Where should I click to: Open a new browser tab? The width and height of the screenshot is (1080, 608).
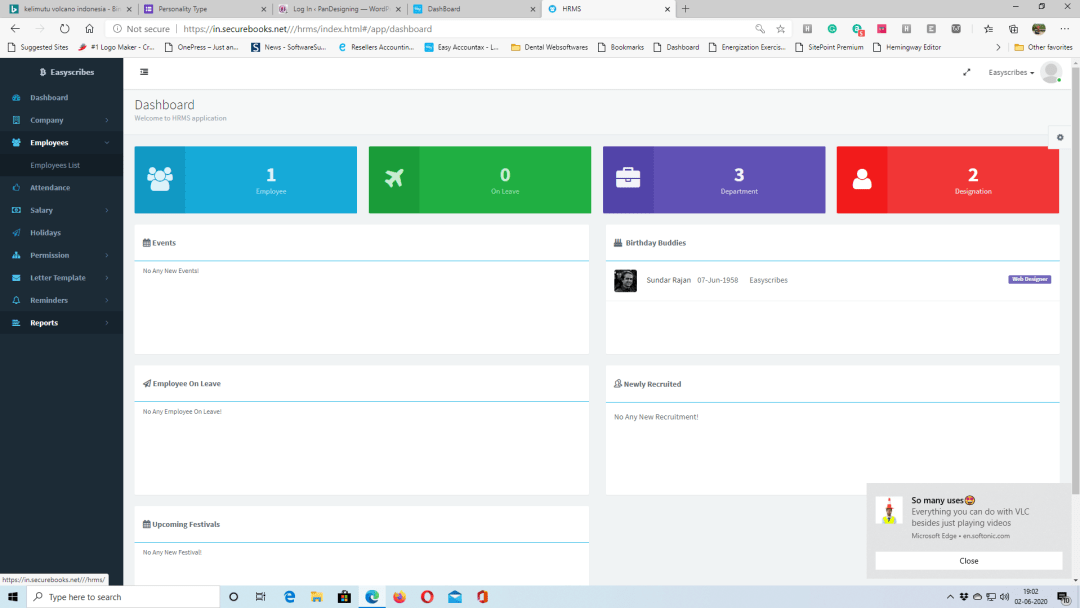coord(685,9)
